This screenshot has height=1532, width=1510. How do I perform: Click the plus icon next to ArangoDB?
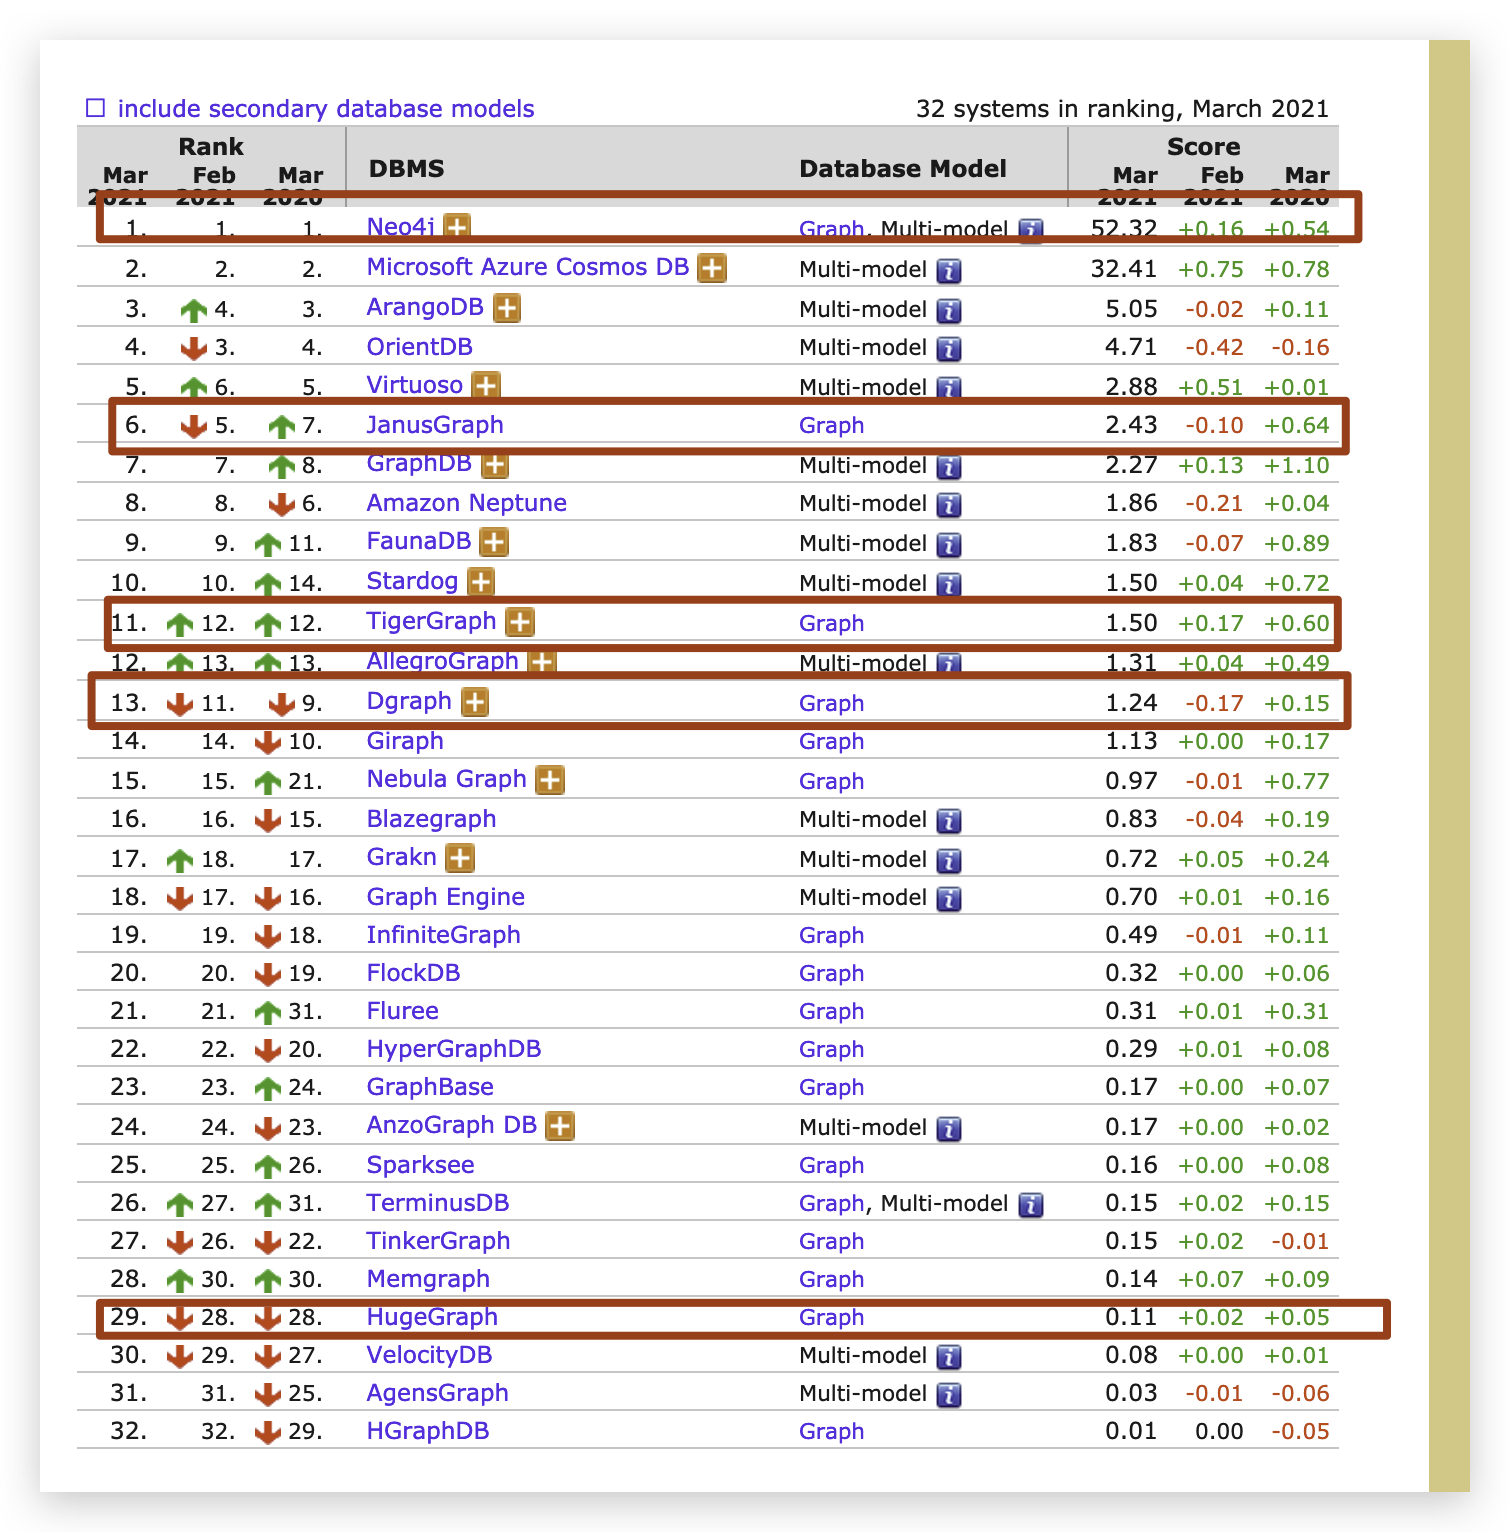coord(507,308)
